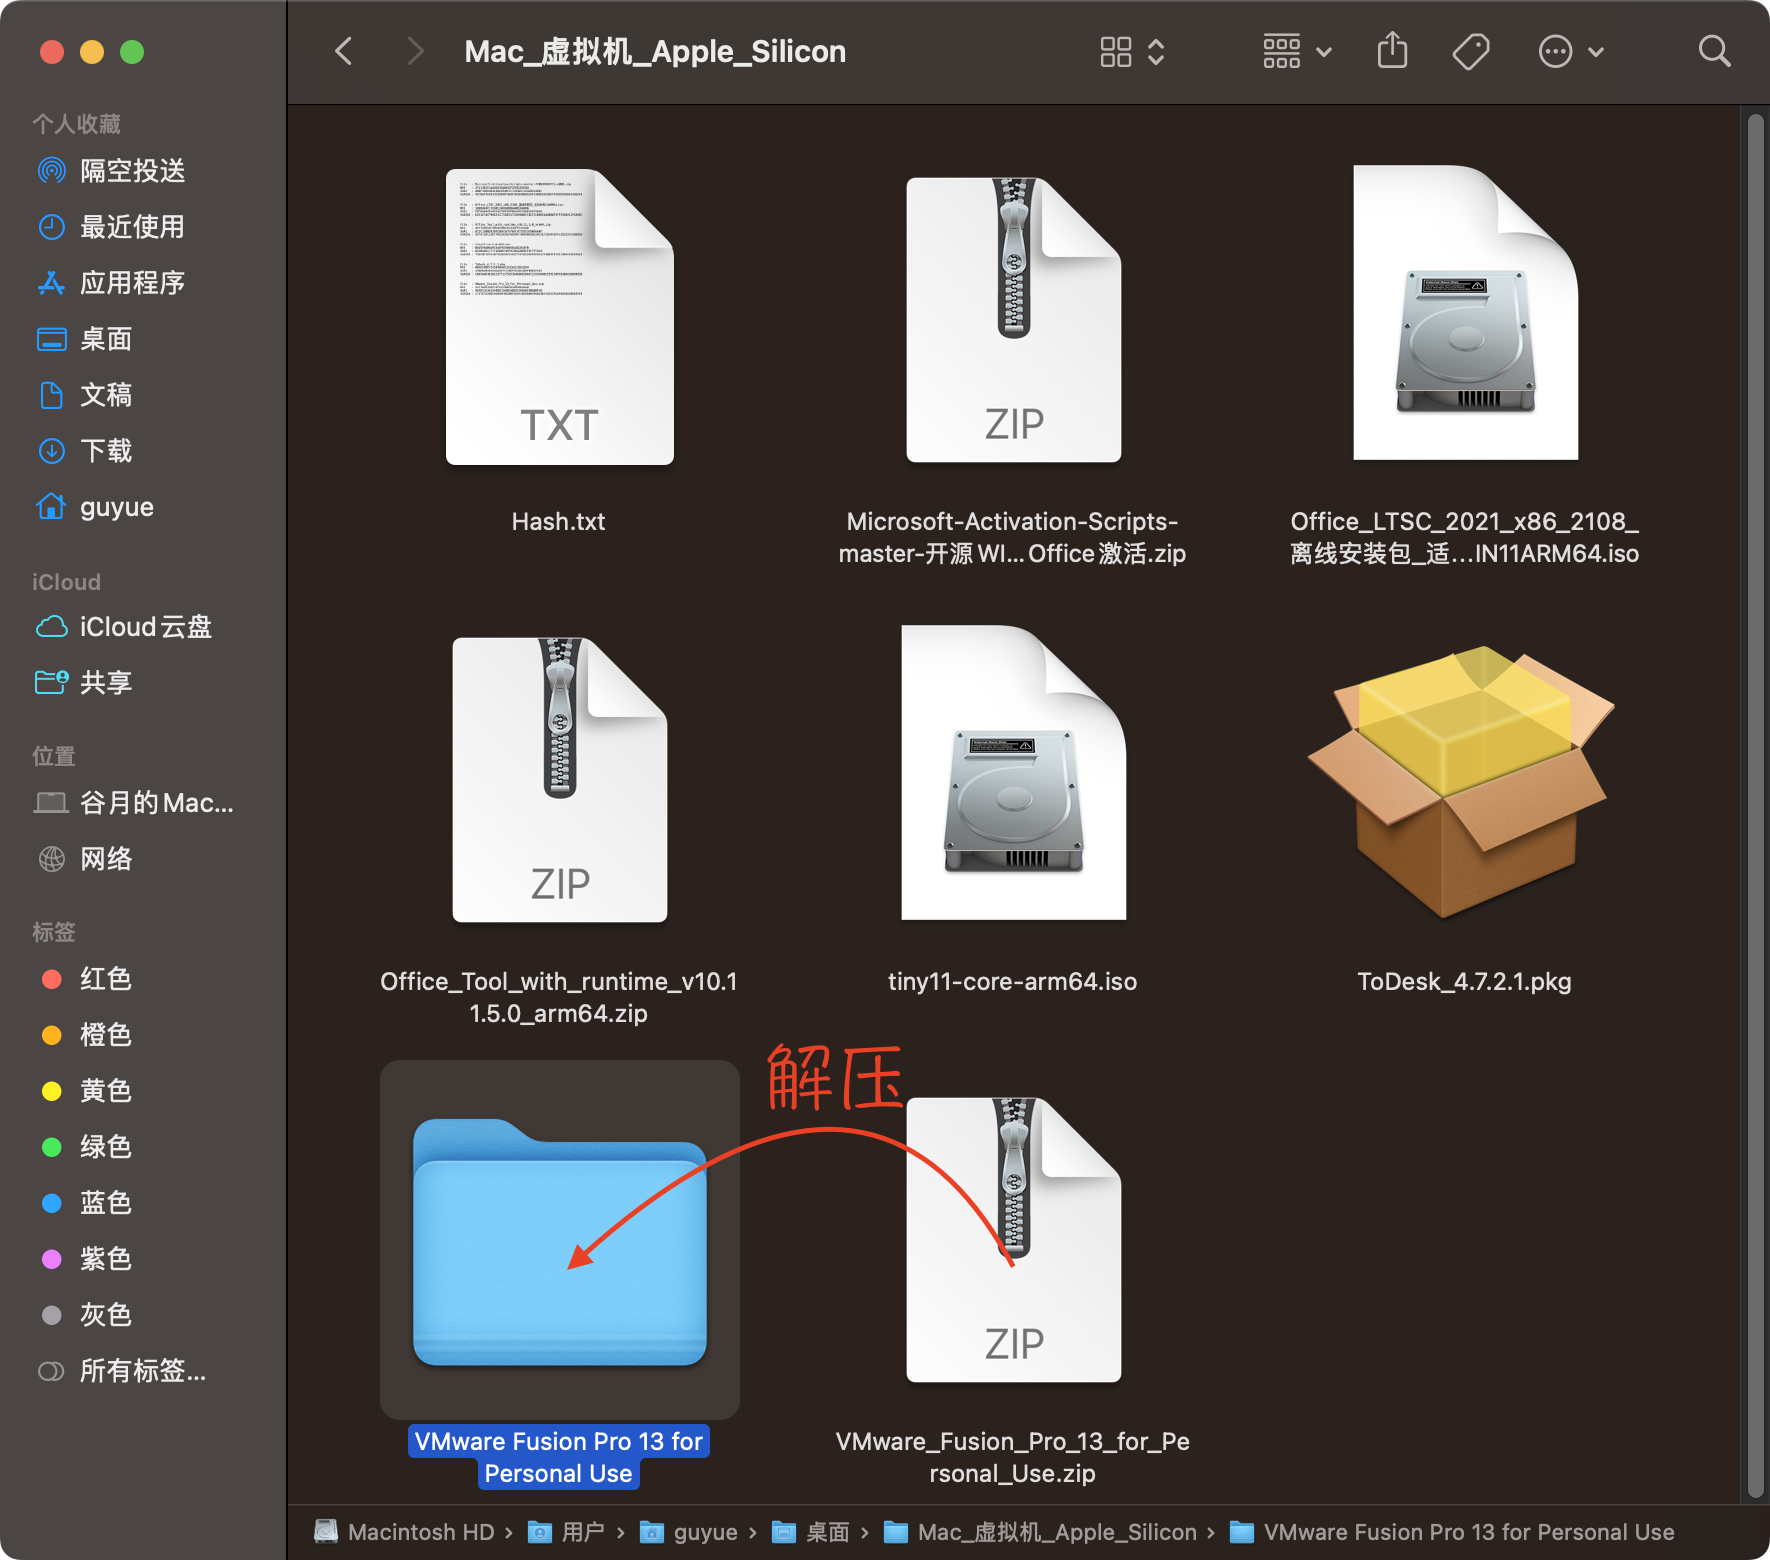Screen dimensions: 1770x1560
Task: Click Mac_虚拟机_Apple_Silicon in path bar
Action: (1040, 1532)
